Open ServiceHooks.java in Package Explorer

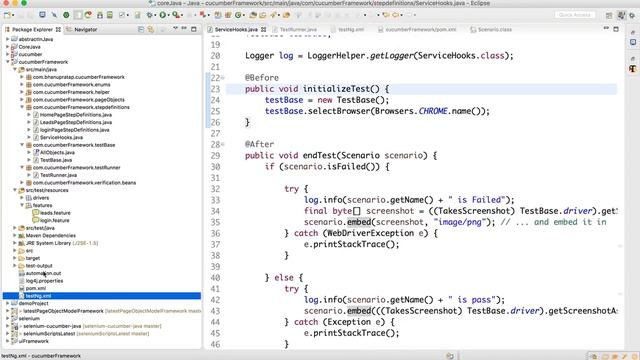(61, 138)
